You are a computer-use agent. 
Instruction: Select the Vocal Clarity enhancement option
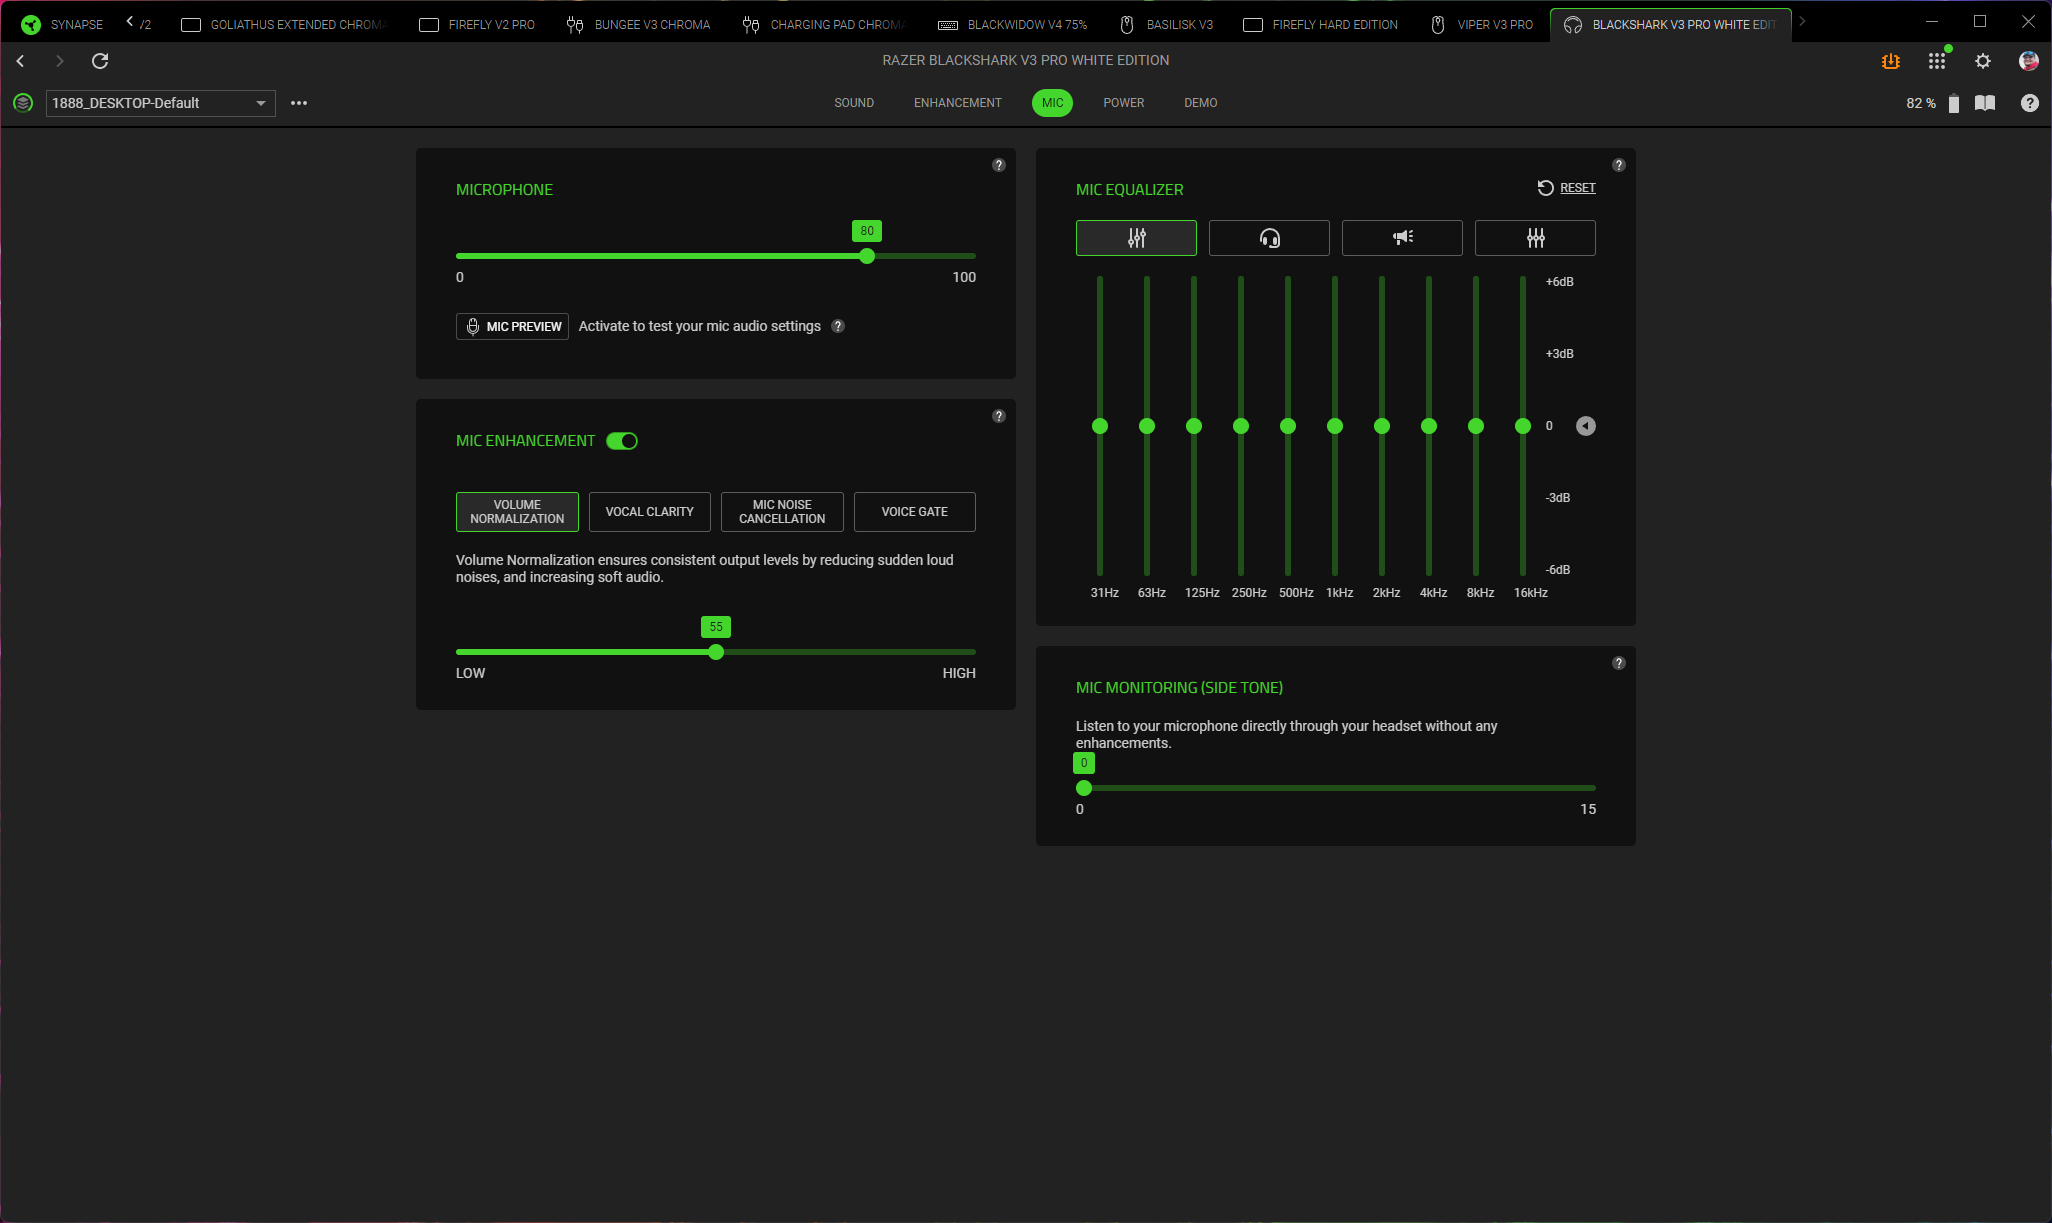(x=649, y=512)
